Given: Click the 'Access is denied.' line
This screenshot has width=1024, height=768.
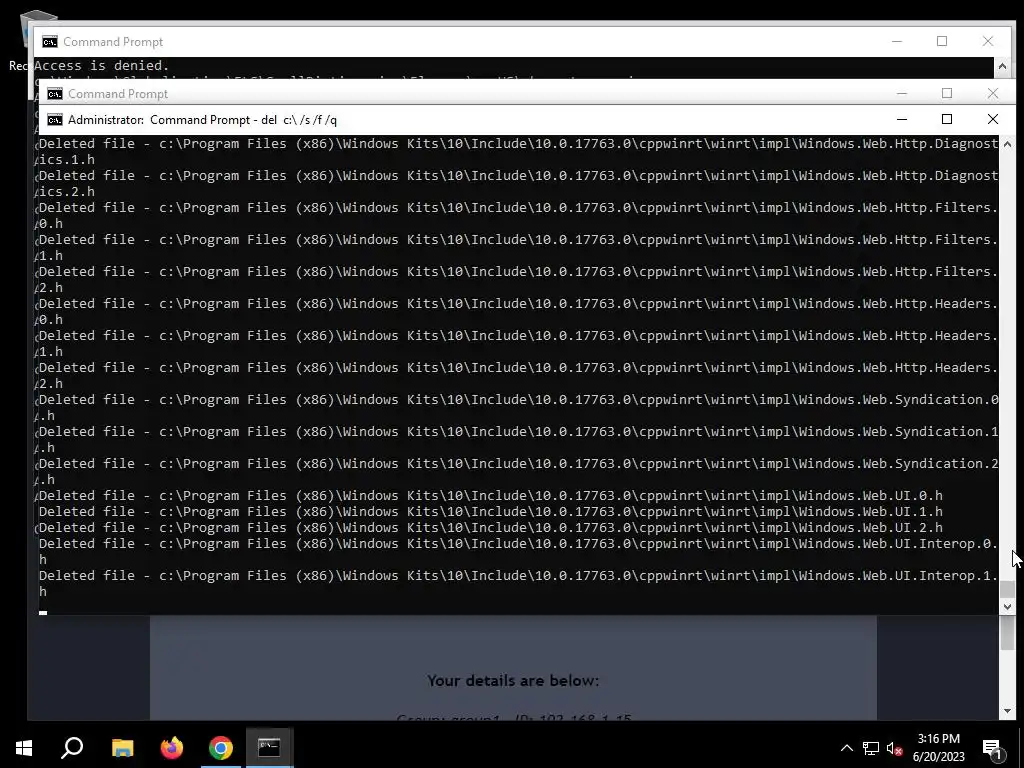Looking at the screenshot, I should [102, 65].
